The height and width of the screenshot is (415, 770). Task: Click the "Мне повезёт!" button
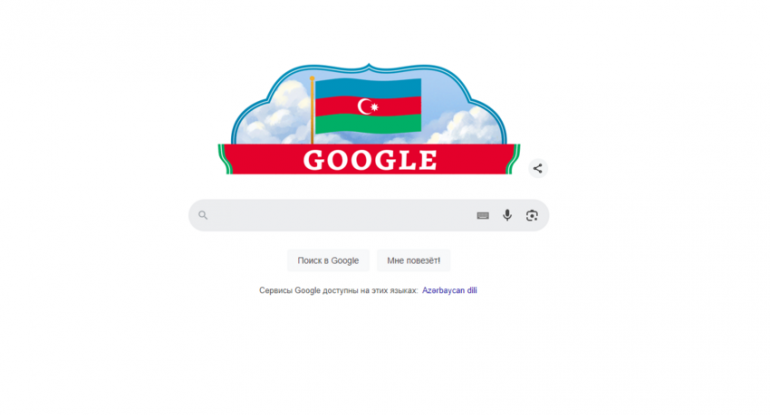coord(413,260)
